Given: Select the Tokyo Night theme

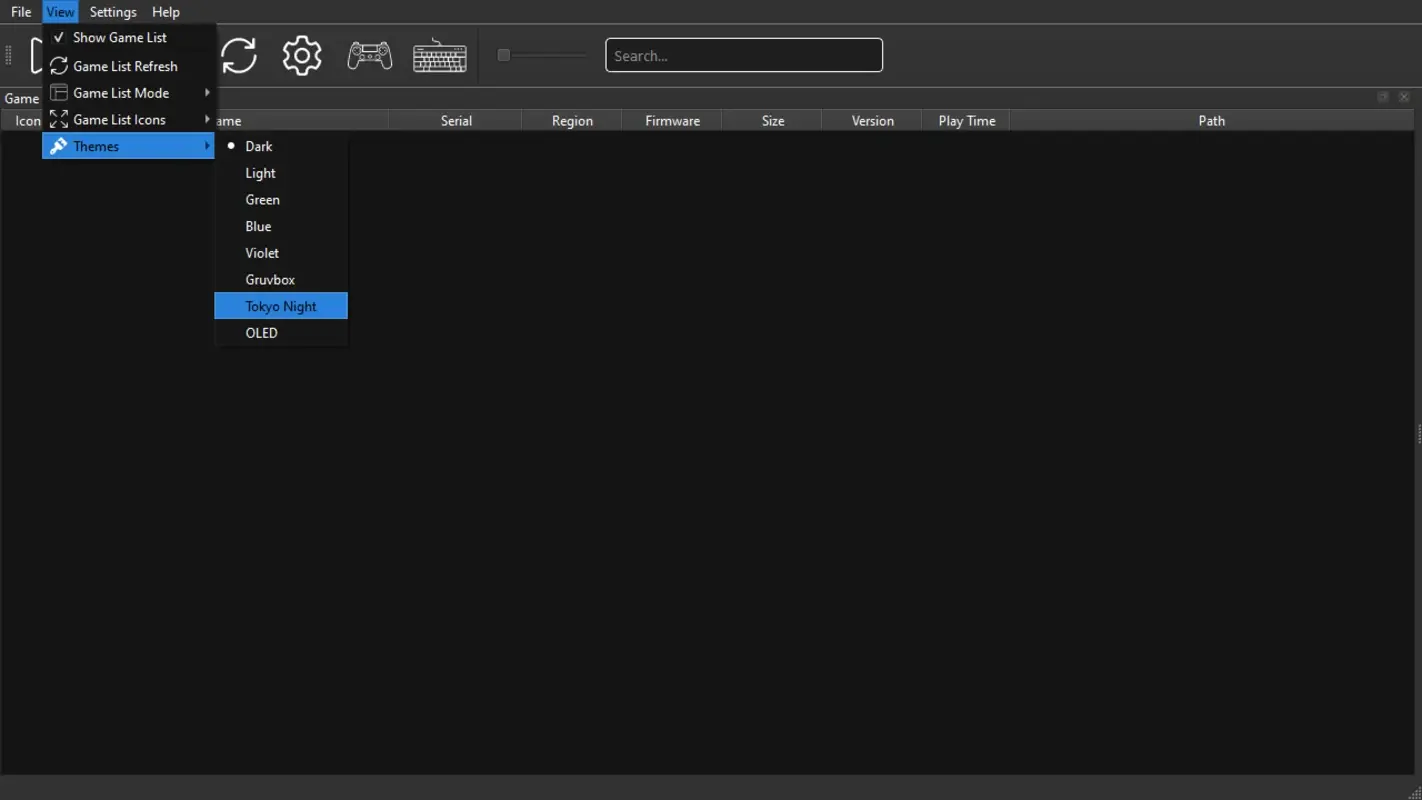Looking at the screenshot, I should point(281,305).
